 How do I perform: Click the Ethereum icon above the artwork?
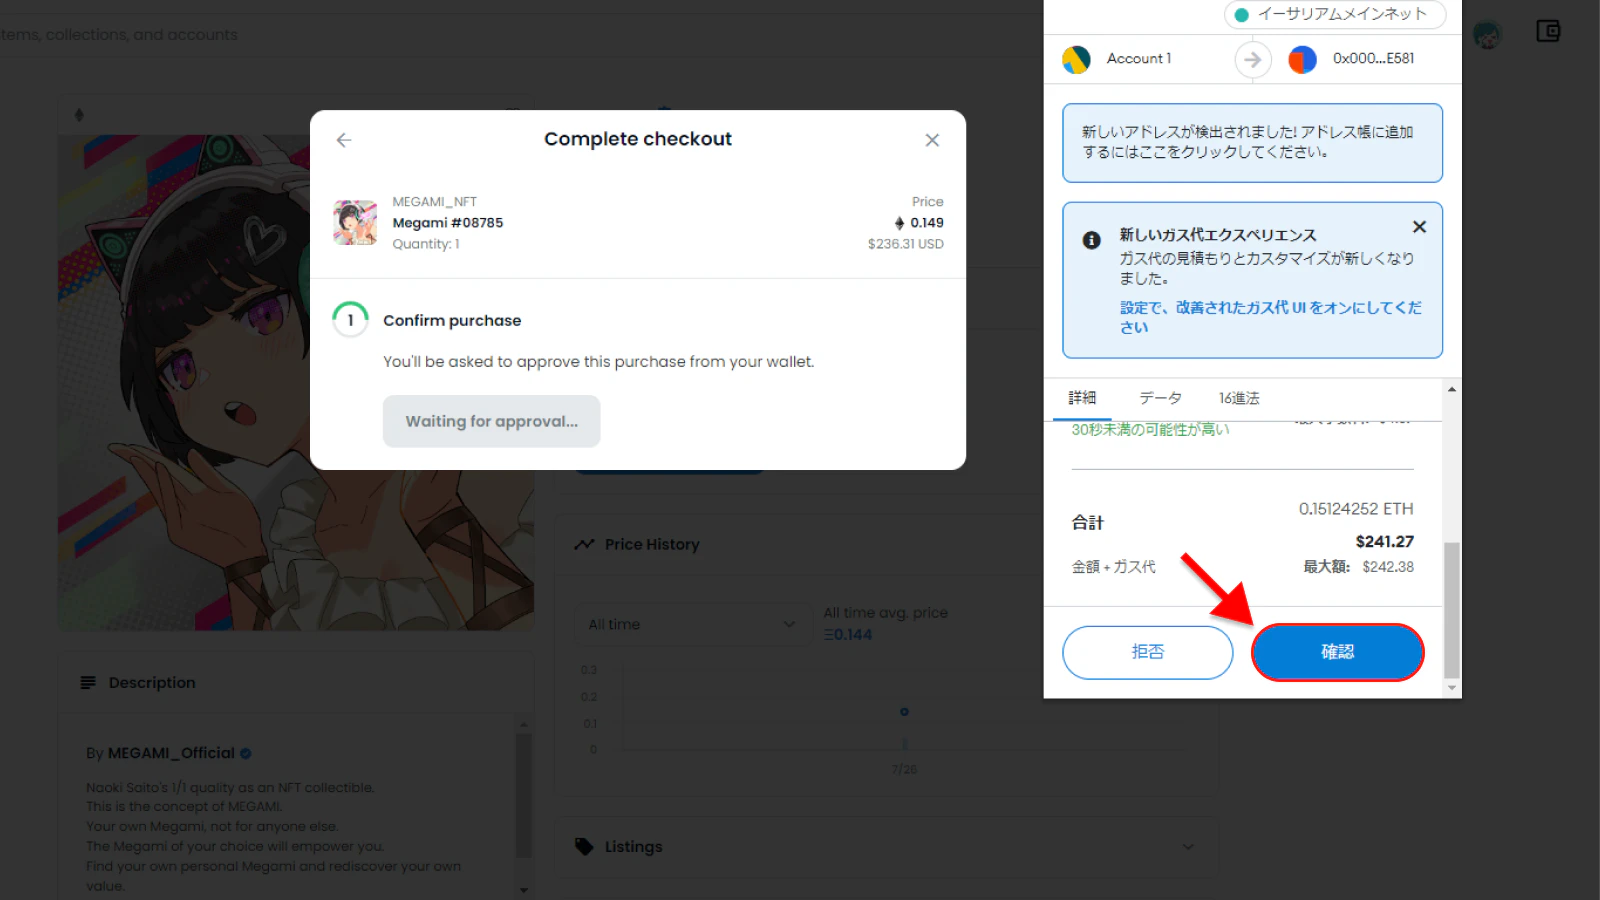(79, 115)
